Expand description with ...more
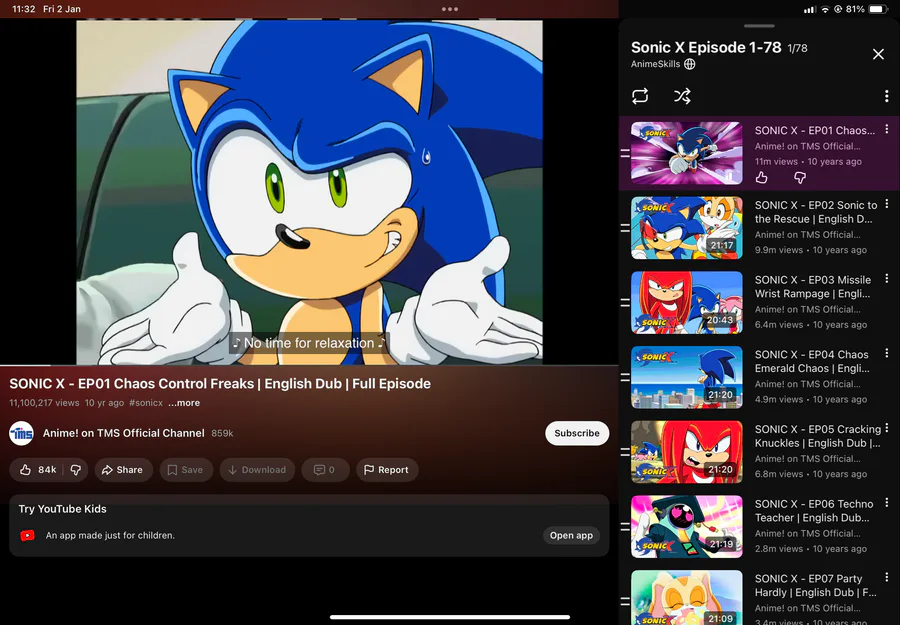 [x=184, y=403]
